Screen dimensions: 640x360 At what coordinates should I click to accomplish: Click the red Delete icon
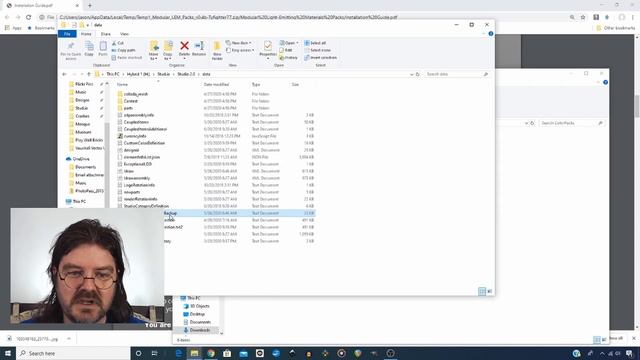184,46
